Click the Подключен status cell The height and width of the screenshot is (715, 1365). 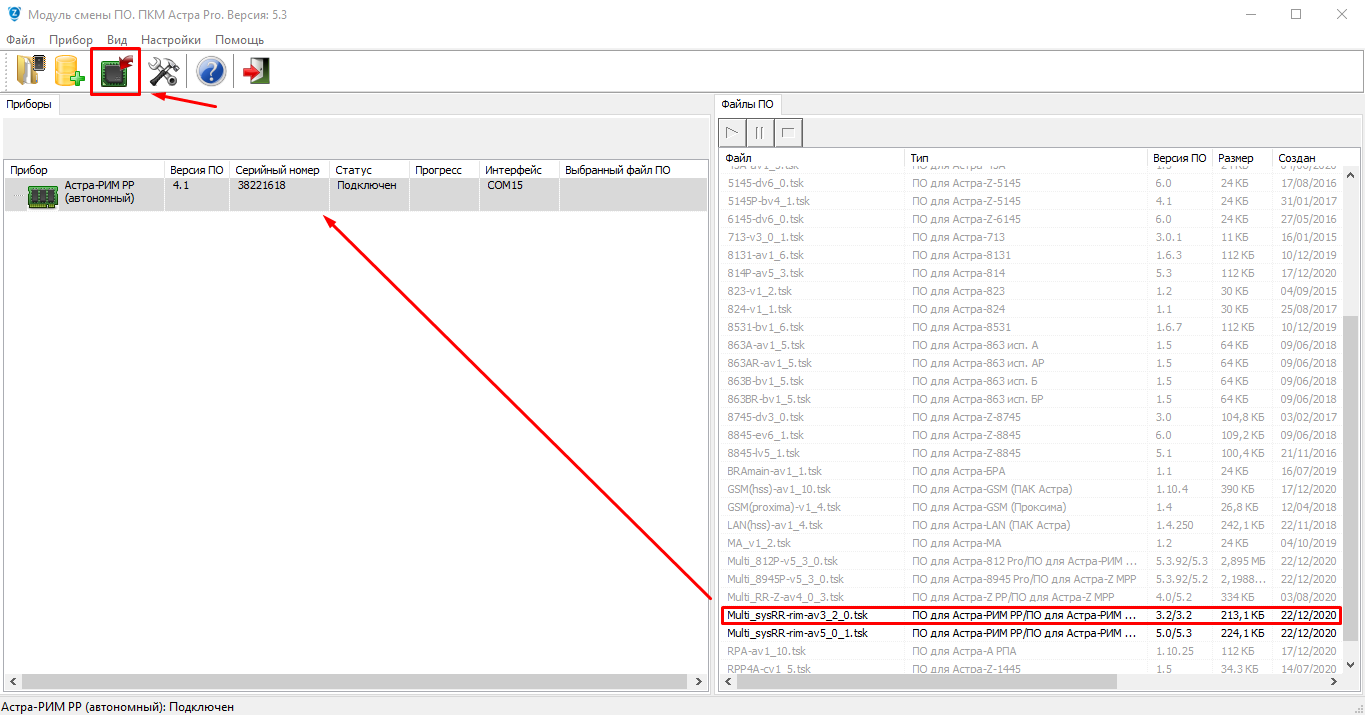(x=369, y=195)
